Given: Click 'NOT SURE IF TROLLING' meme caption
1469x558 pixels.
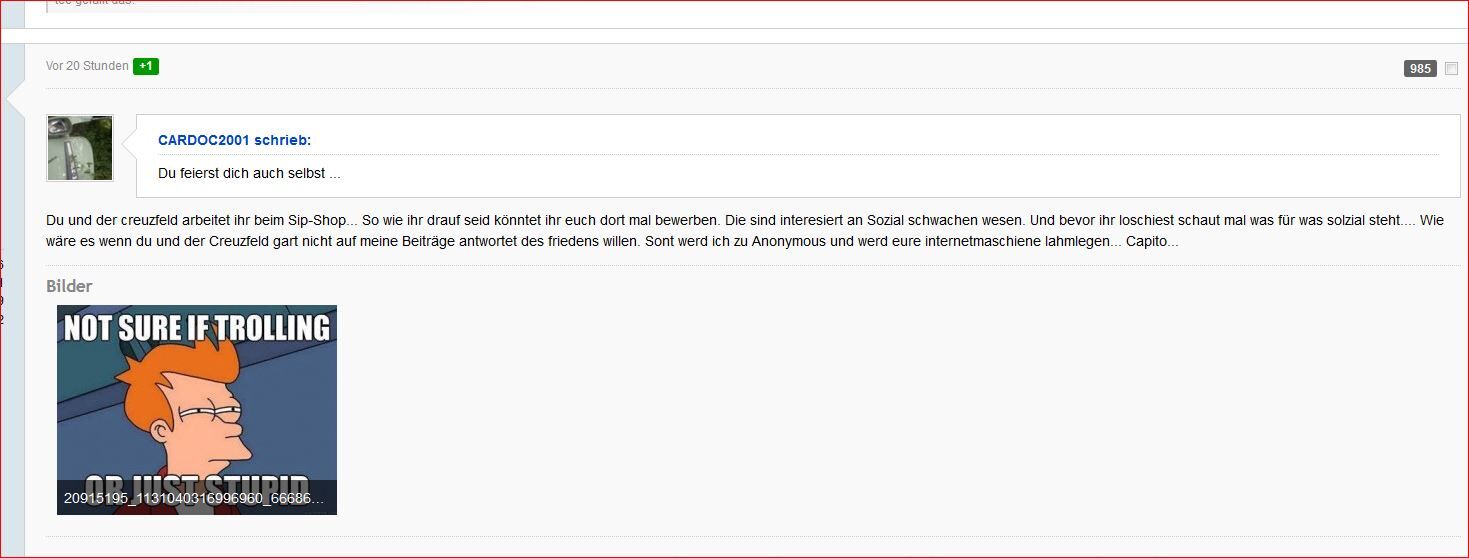Looking at the screenshot, I should point(197,328).
